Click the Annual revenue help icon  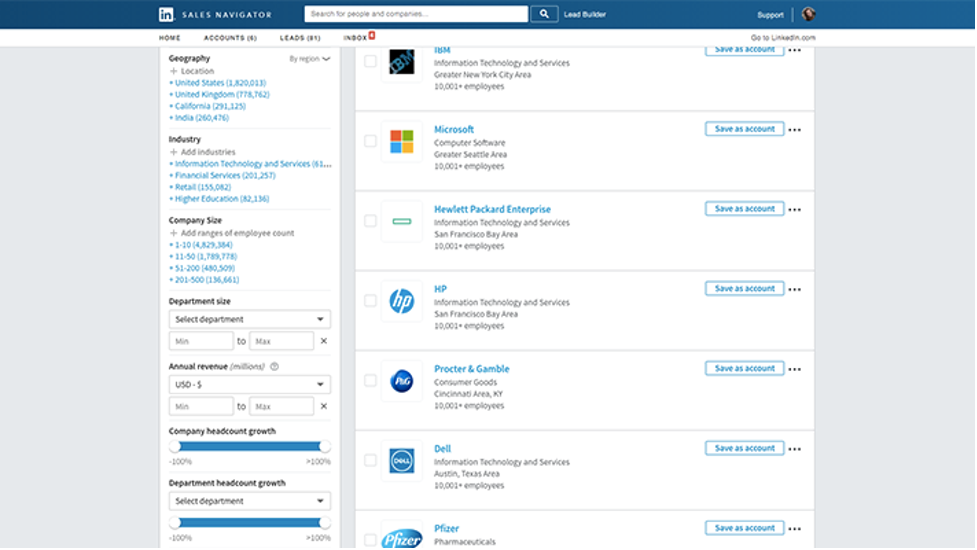275,367
